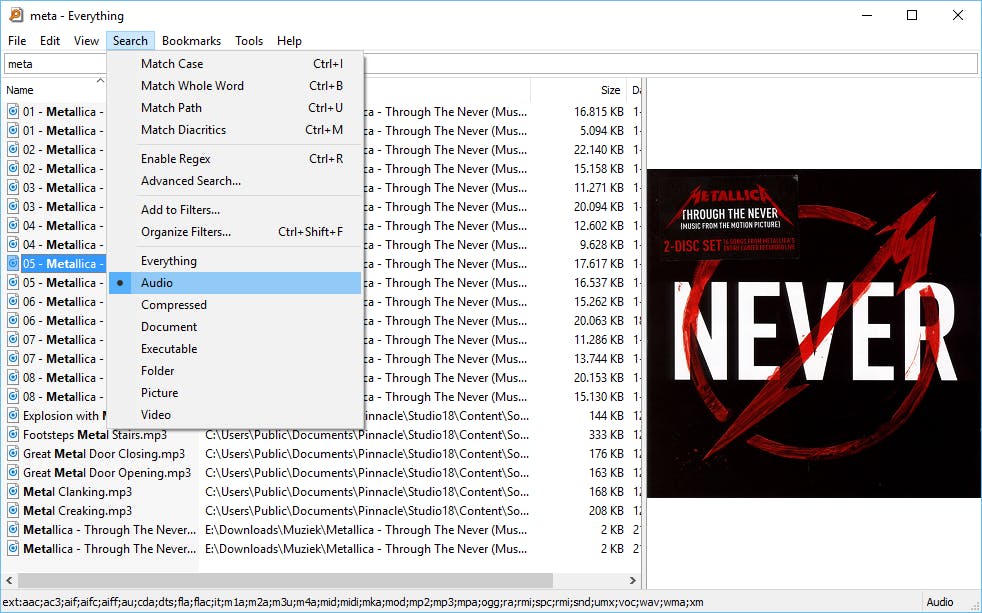This screenshot has width=982, height=613.
Task: Select Footsteps Metal Stairs.mp3 file name
Action: tap(95, 435)
